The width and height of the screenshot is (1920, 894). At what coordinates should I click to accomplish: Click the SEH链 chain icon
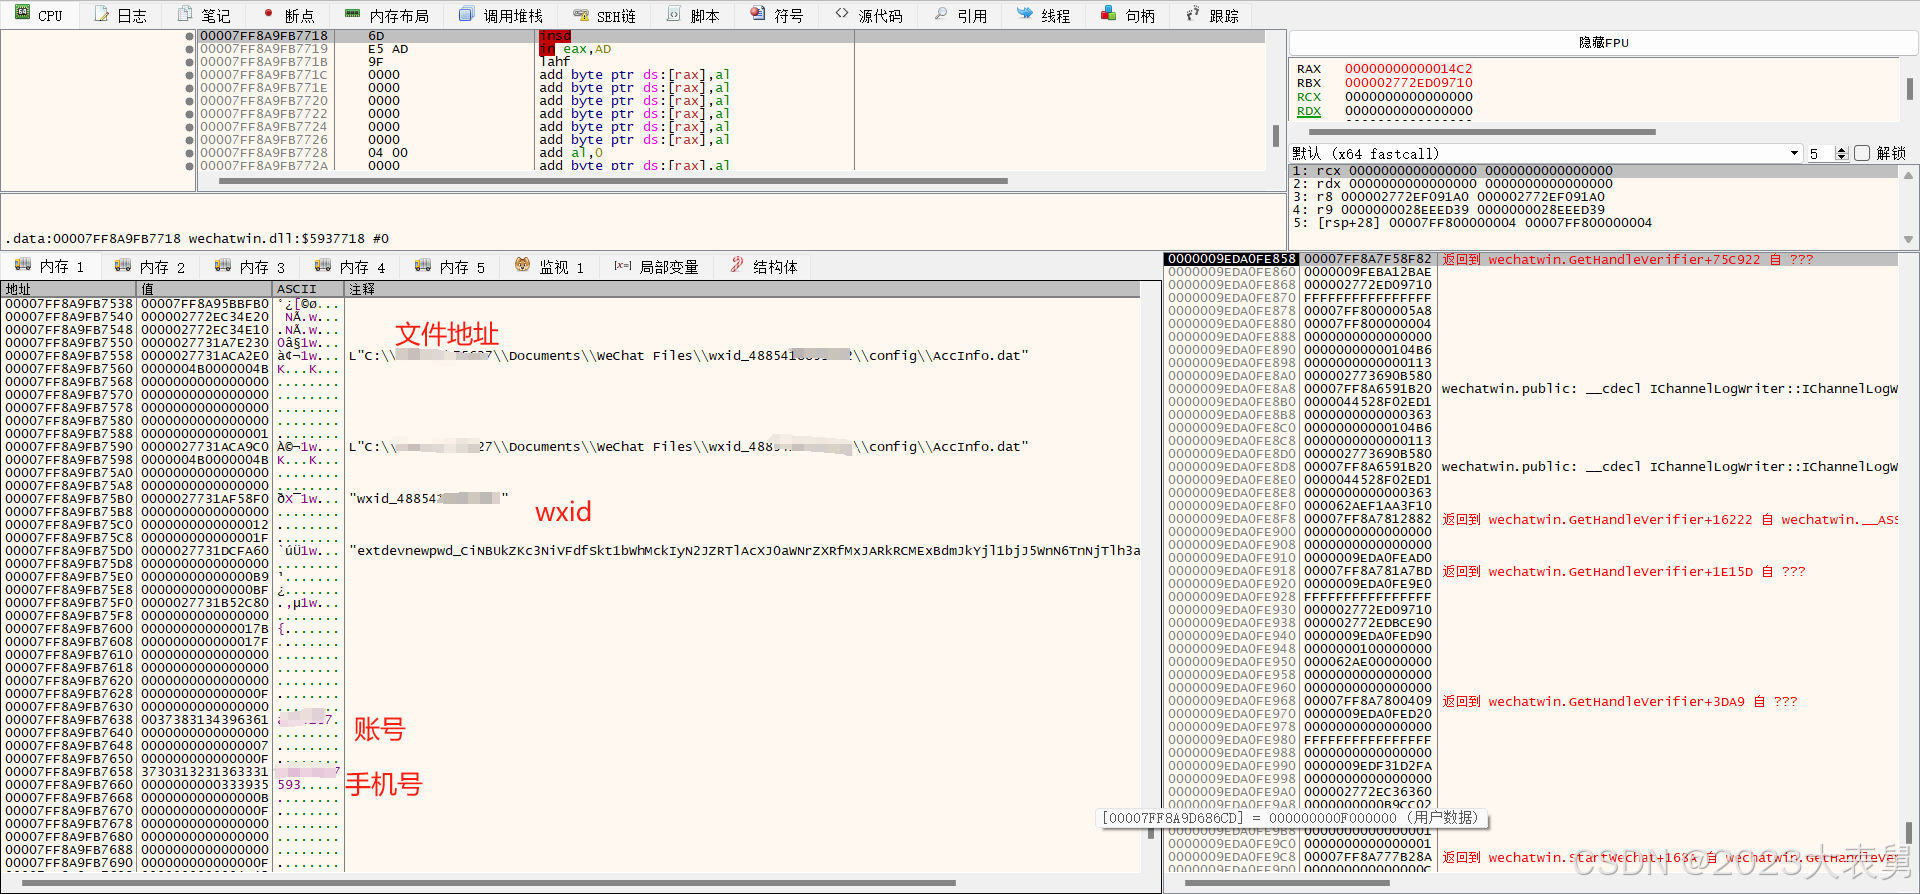click(x=581, y=15)
